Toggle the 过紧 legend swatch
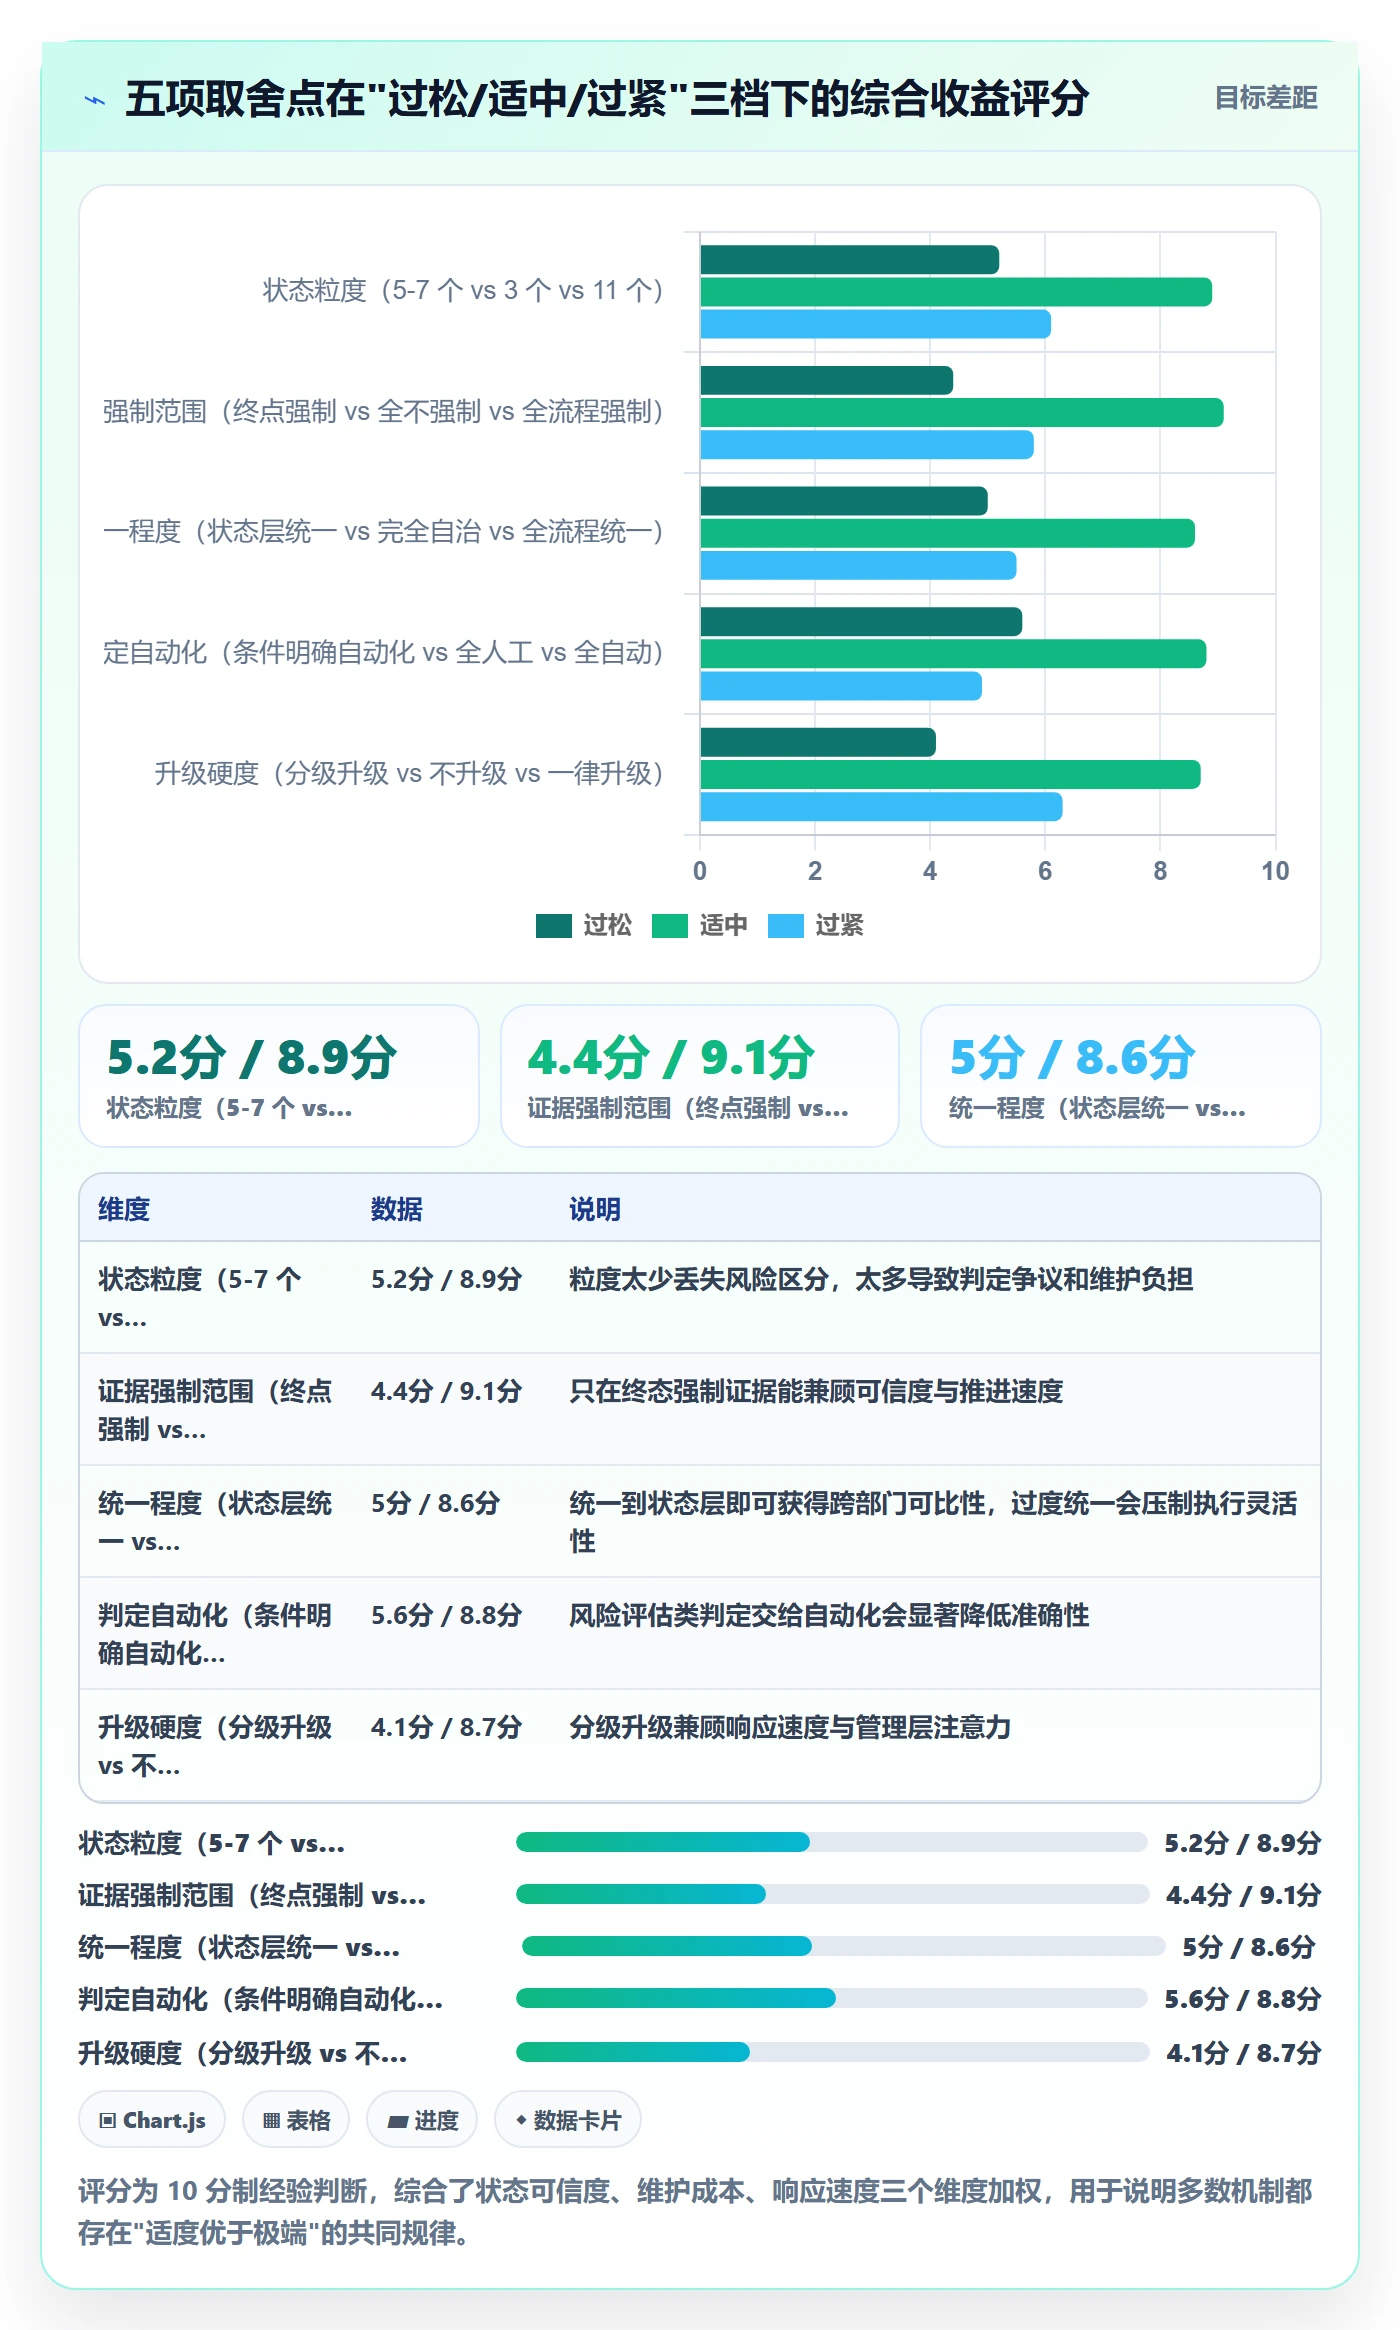Image resolution: width=1400 pixels, height=2330 pixels. pos(785,926)
